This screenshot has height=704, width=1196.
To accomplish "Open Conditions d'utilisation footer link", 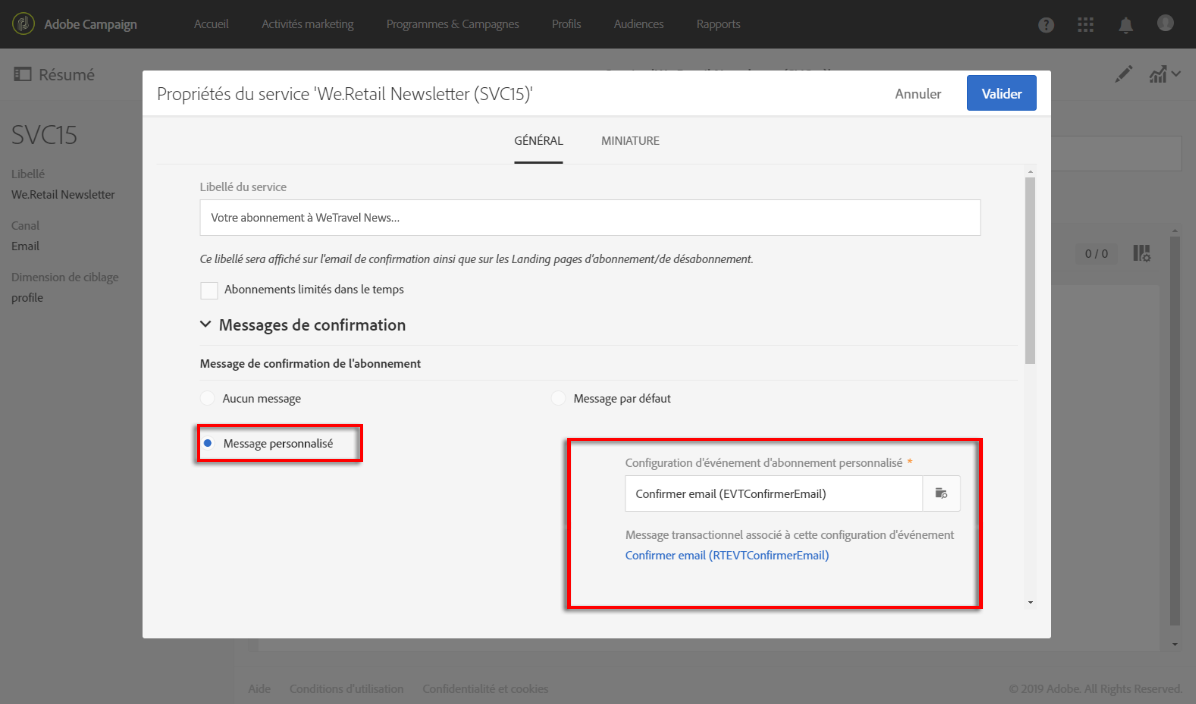I will pos(346,689).
